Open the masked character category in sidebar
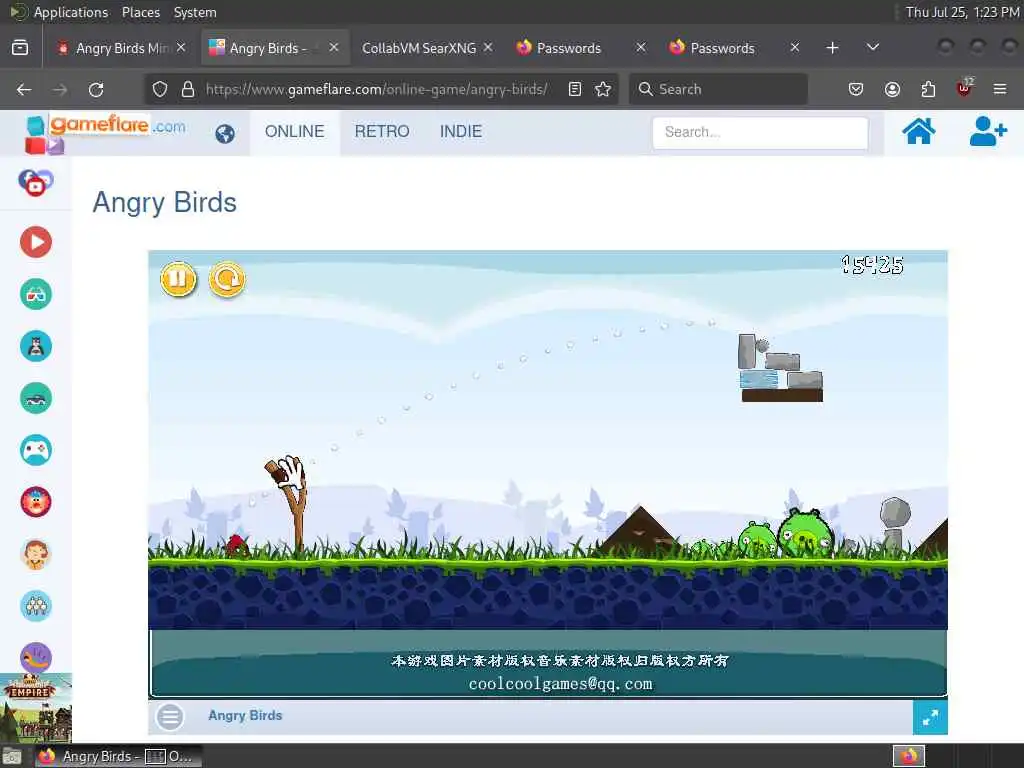1024x768 pixels. point(36,346)
